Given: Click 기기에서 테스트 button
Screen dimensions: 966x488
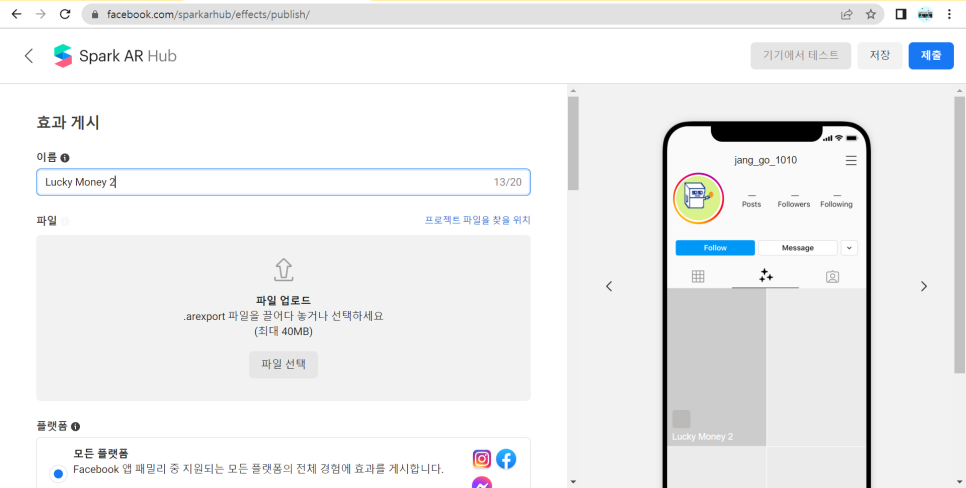Looking at the screenshot, I should point(801,55).
